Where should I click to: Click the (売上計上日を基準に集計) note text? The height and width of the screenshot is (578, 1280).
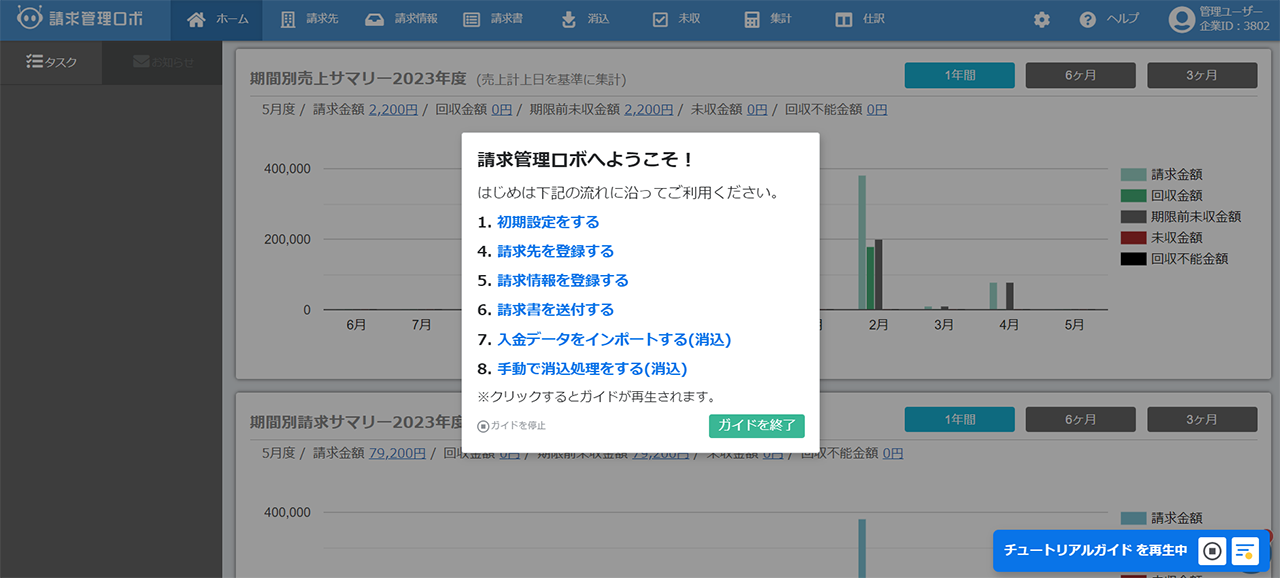(551, 80)
